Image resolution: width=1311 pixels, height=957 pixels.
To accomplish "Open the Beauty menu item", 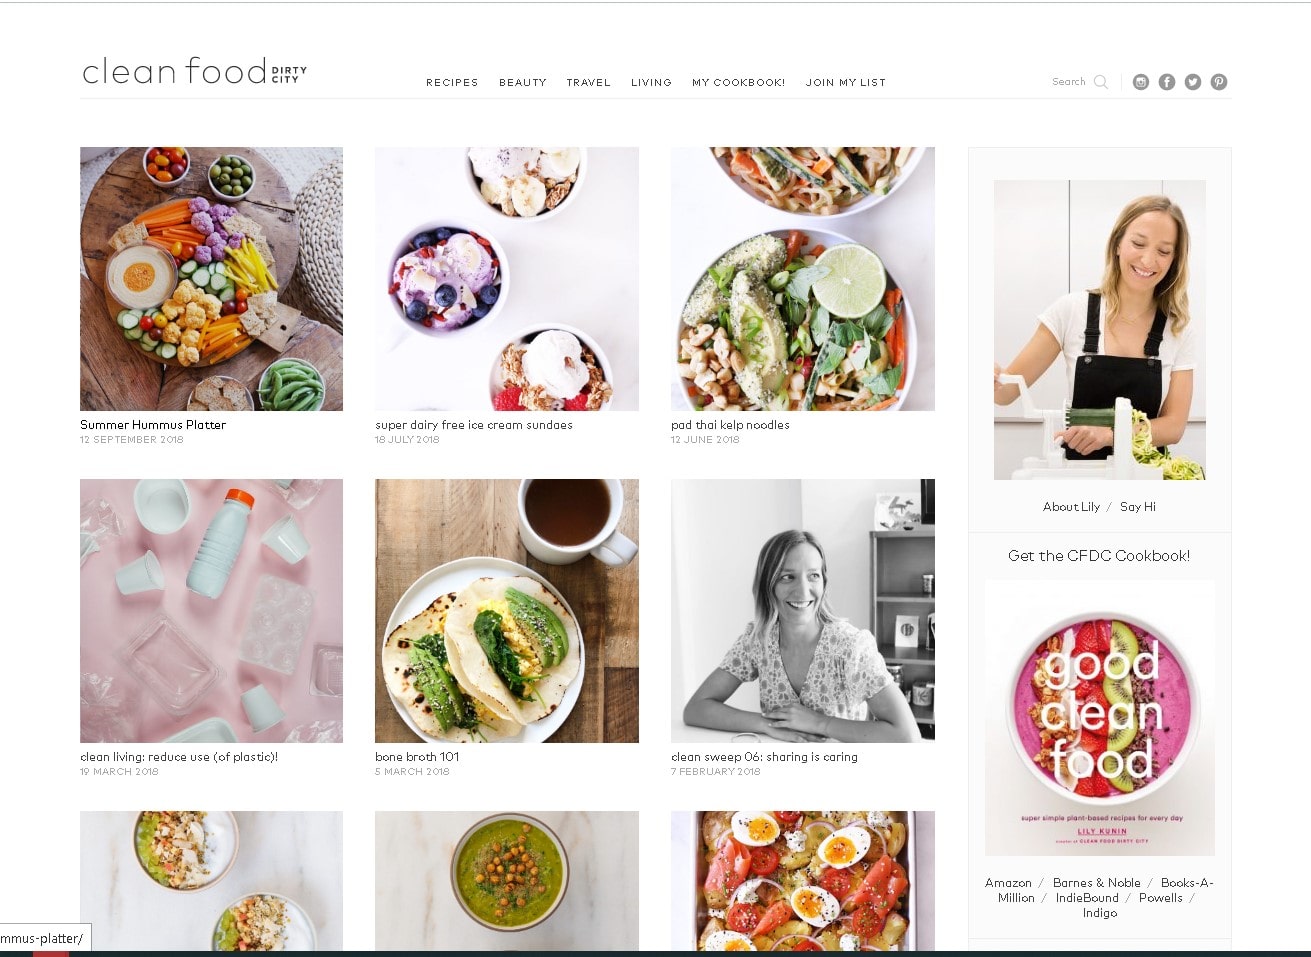I will point(523,83).
